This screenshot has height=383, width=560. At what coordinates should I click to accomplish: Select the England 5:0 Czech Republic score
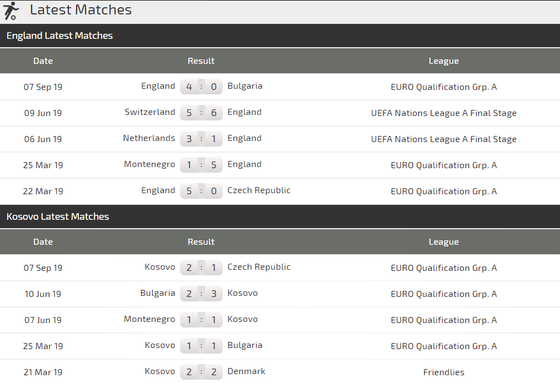[x=201, y=191]
